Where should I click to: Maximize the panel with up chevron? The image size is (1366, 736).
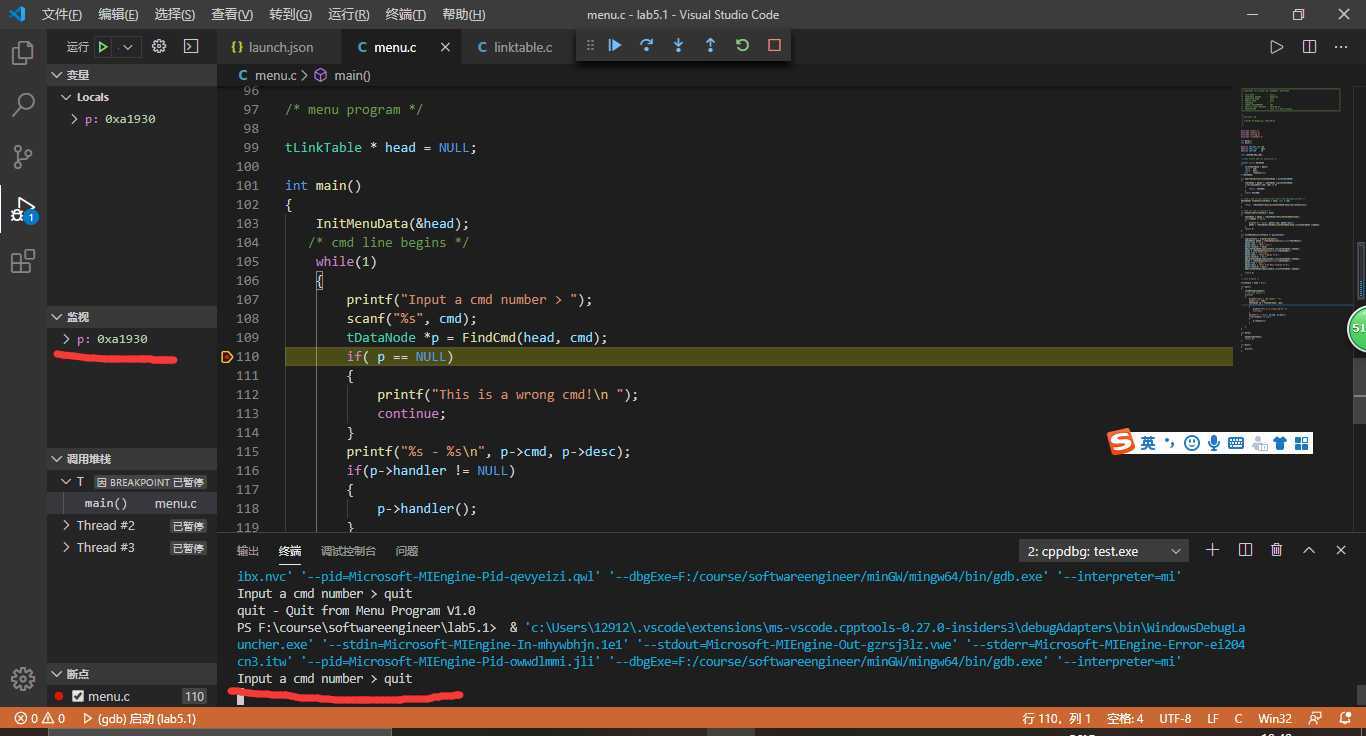pos(1309,550)
